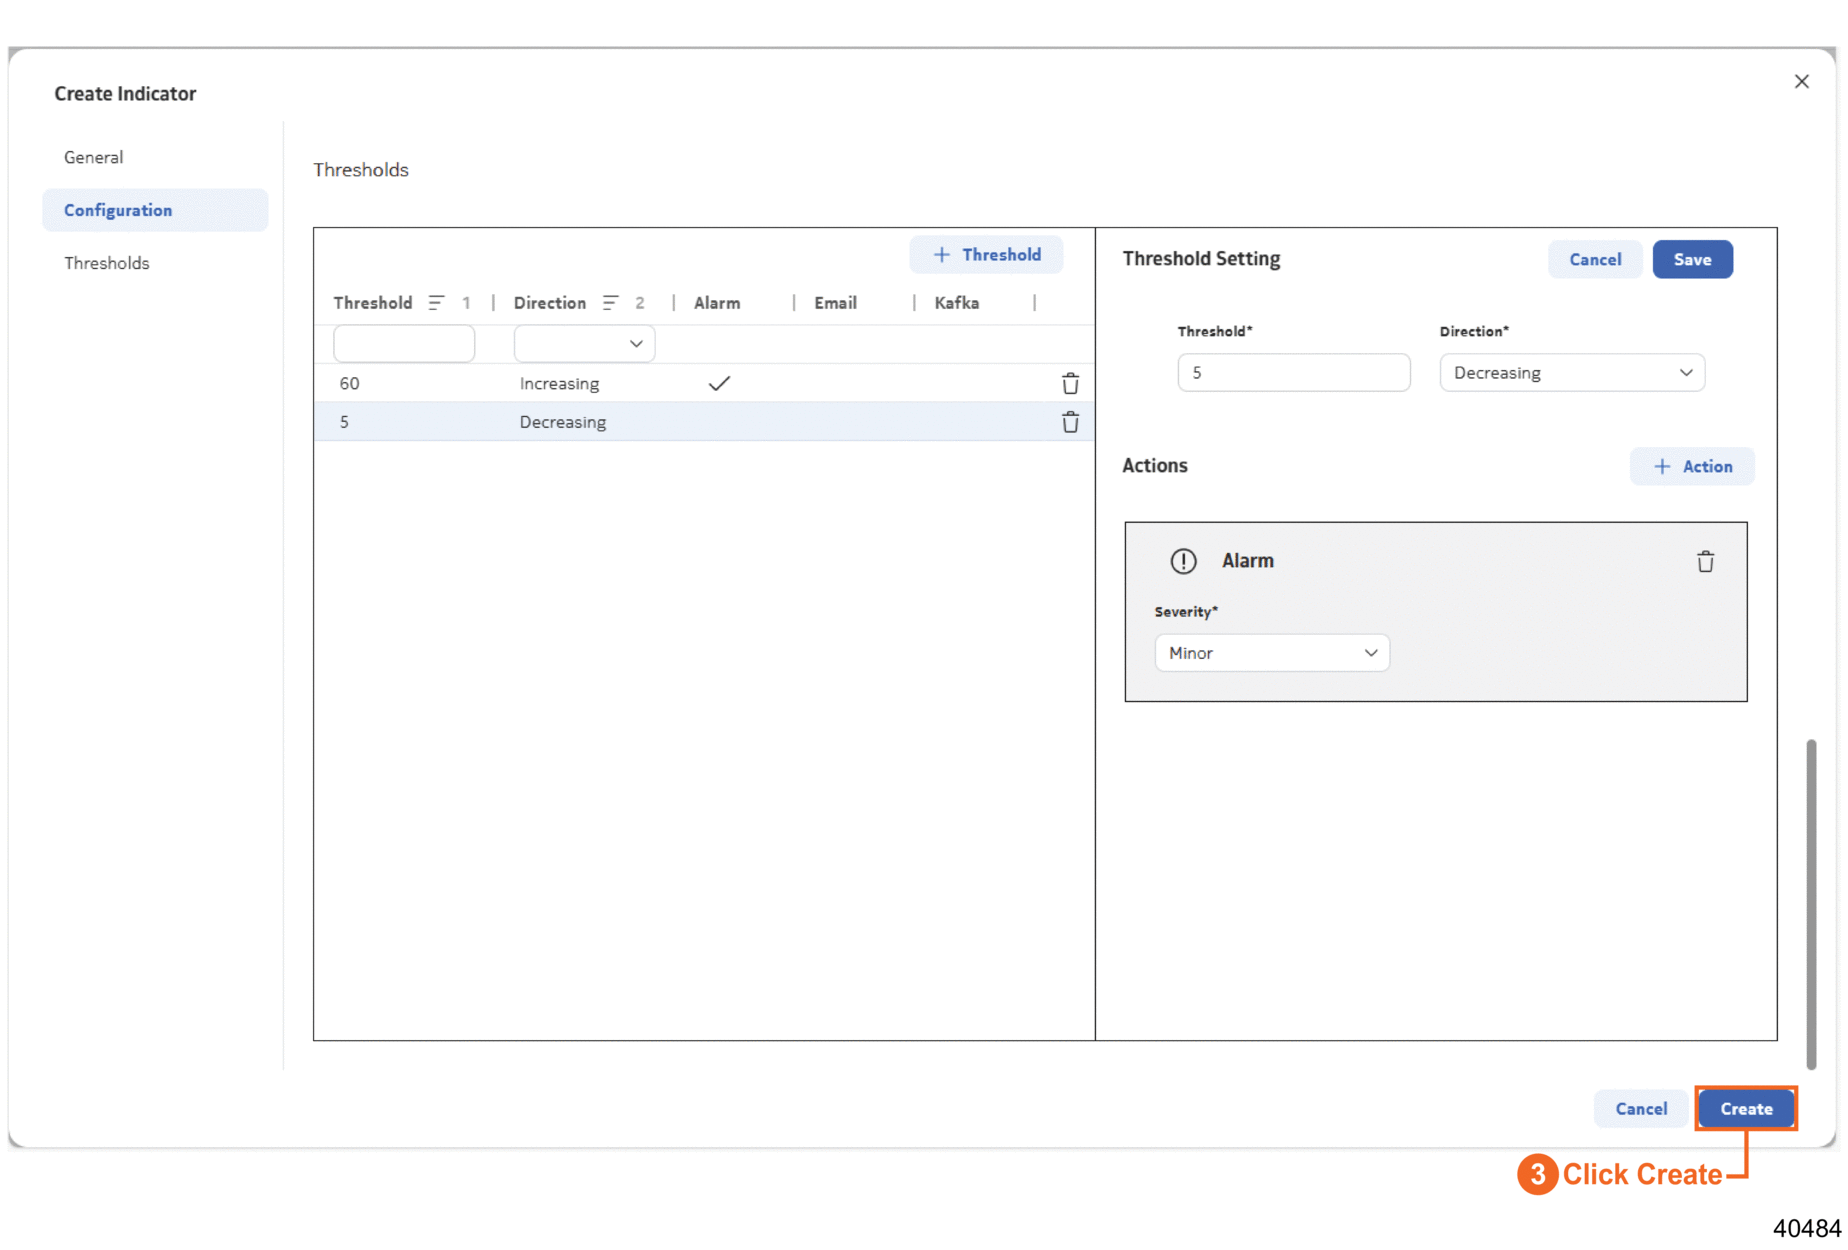Viewport: 1848px width, 1250px height.
Task: Click the Create button
Action: (x=1745, y=1108)
